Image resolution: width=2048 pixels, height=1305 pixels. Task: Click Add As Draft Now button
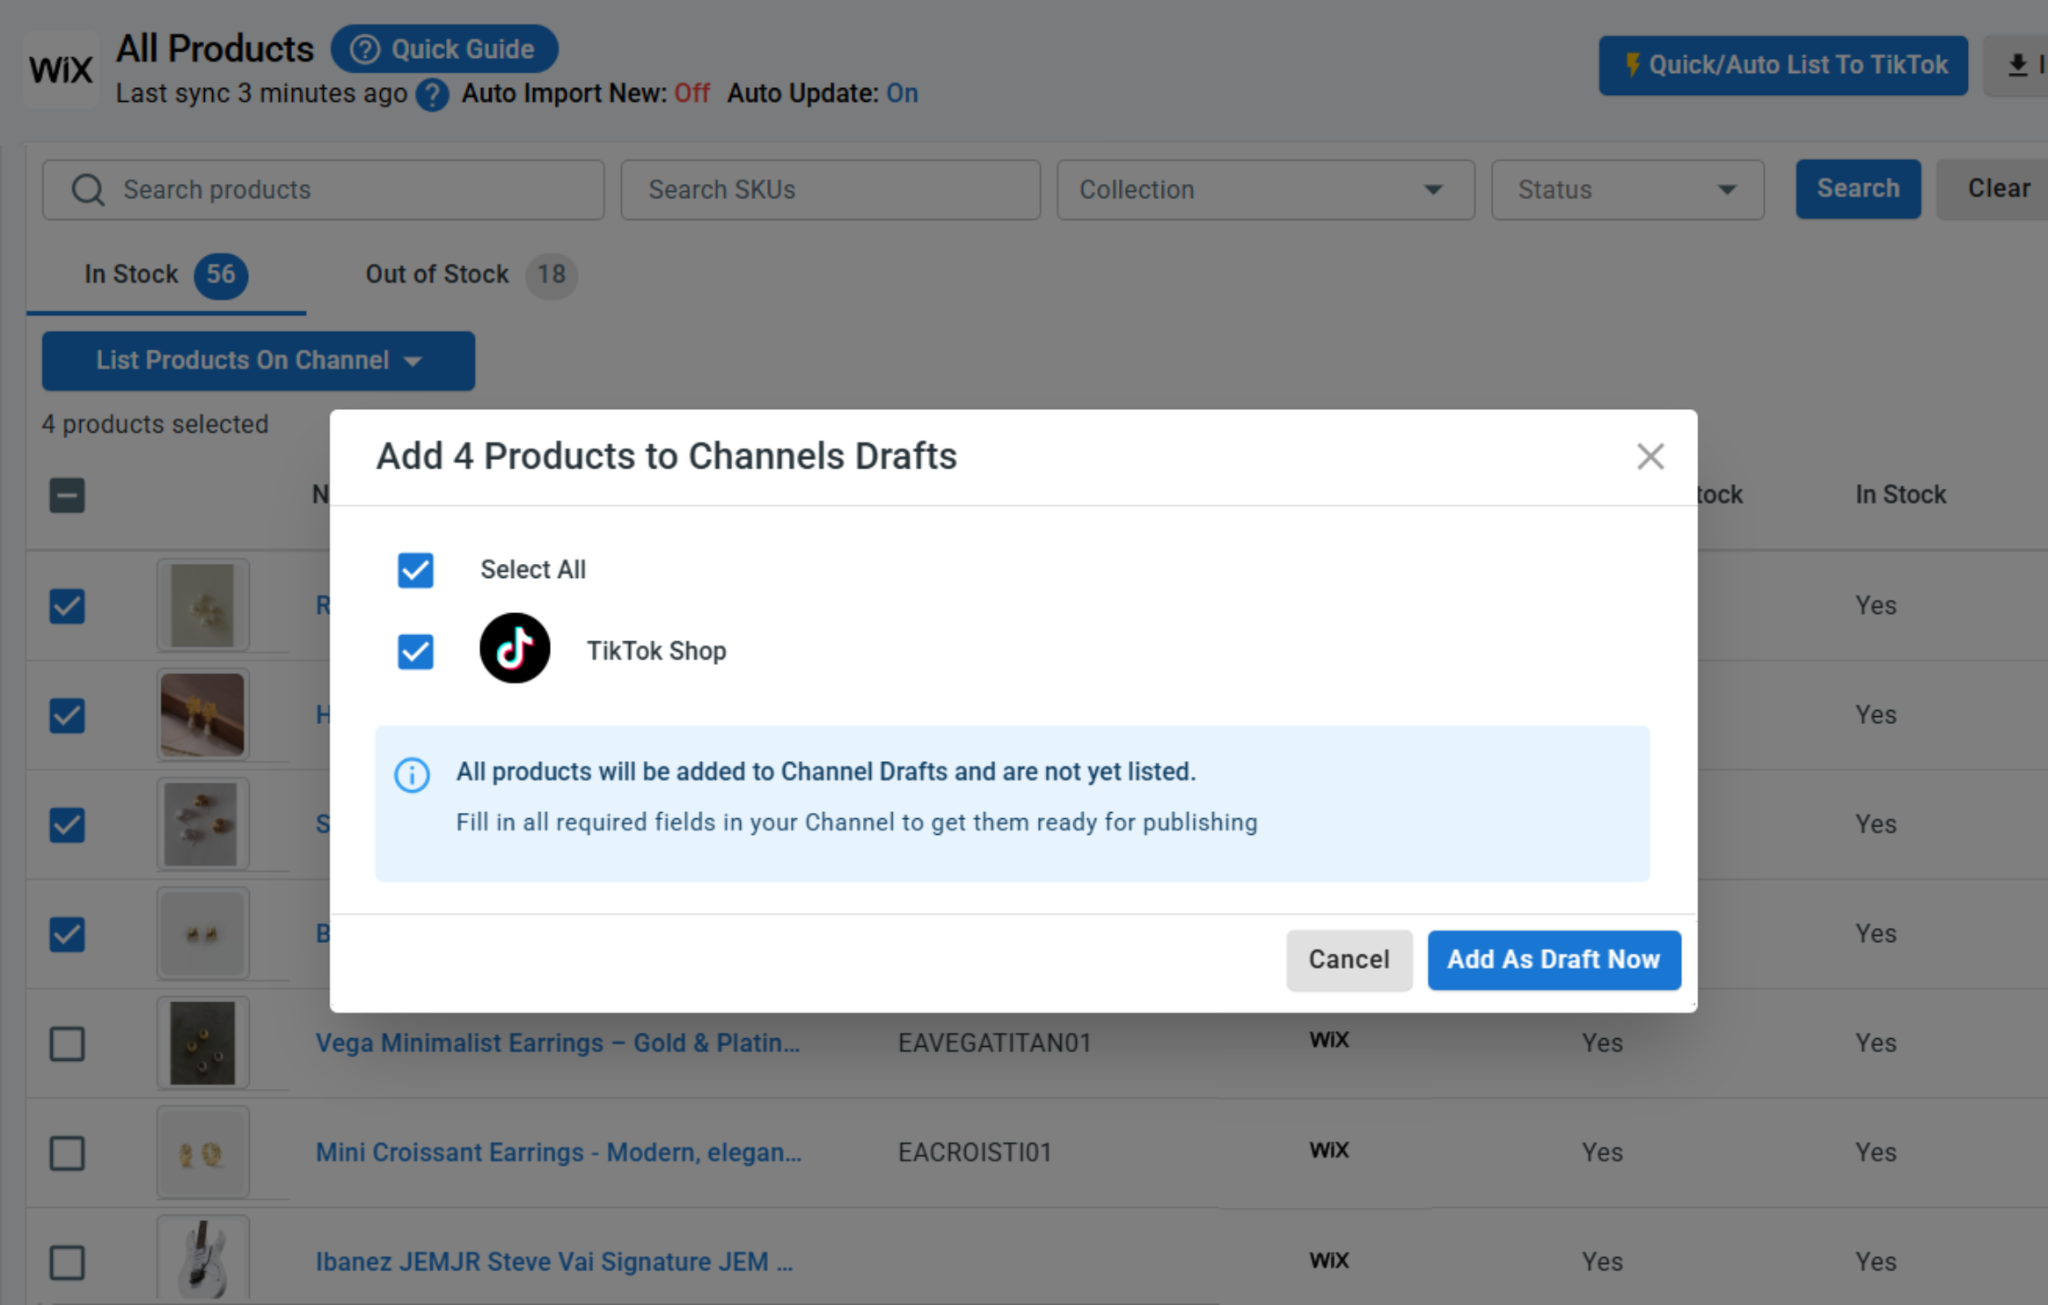1554,960
